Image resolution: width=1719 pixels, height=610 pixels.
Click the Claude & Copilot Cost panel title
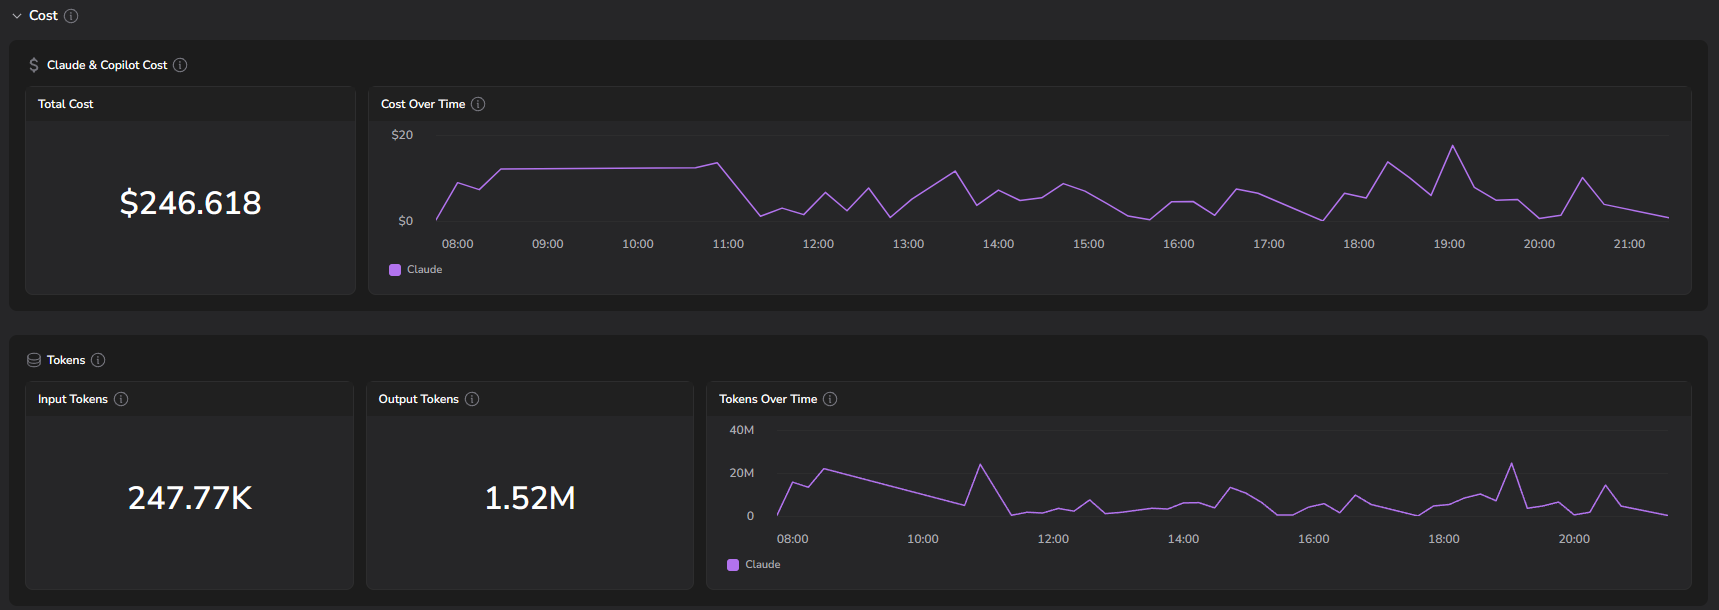pos(107,65)
